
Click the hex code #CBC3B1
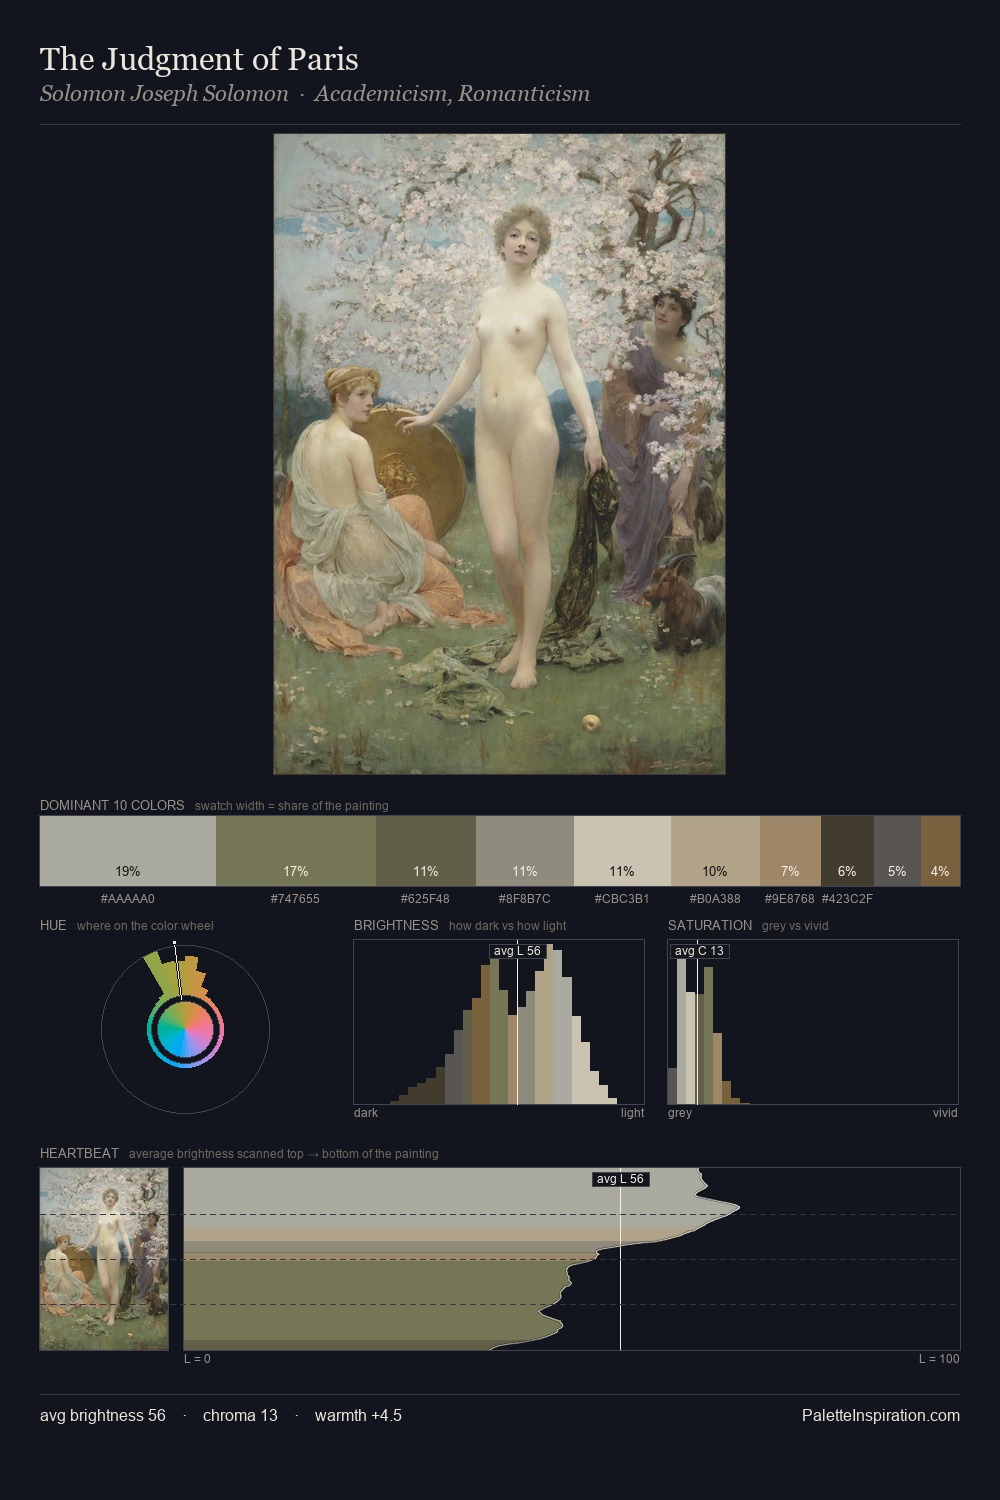pyautogui.click(x=622, y=899)
